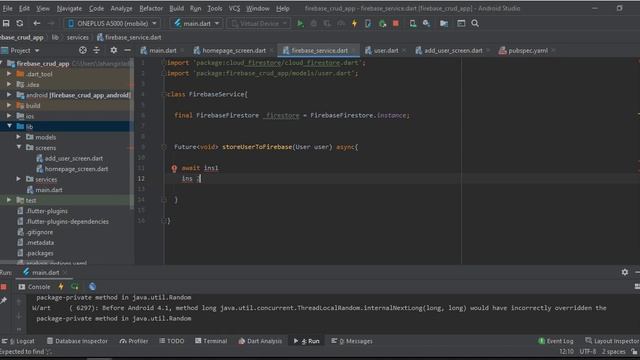Expand the services folder
The width and height of the screenshot is (640, 360).
coord(19,179)
